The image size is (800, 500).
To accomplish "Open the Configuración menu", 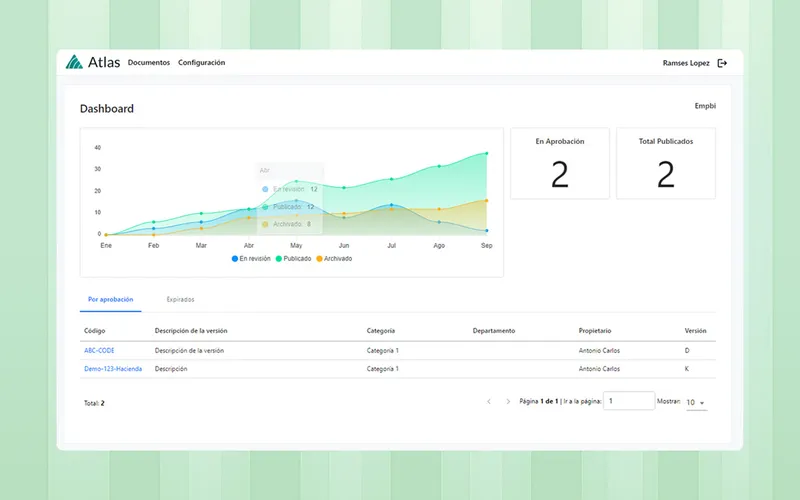I will click(x=202, y=62).
